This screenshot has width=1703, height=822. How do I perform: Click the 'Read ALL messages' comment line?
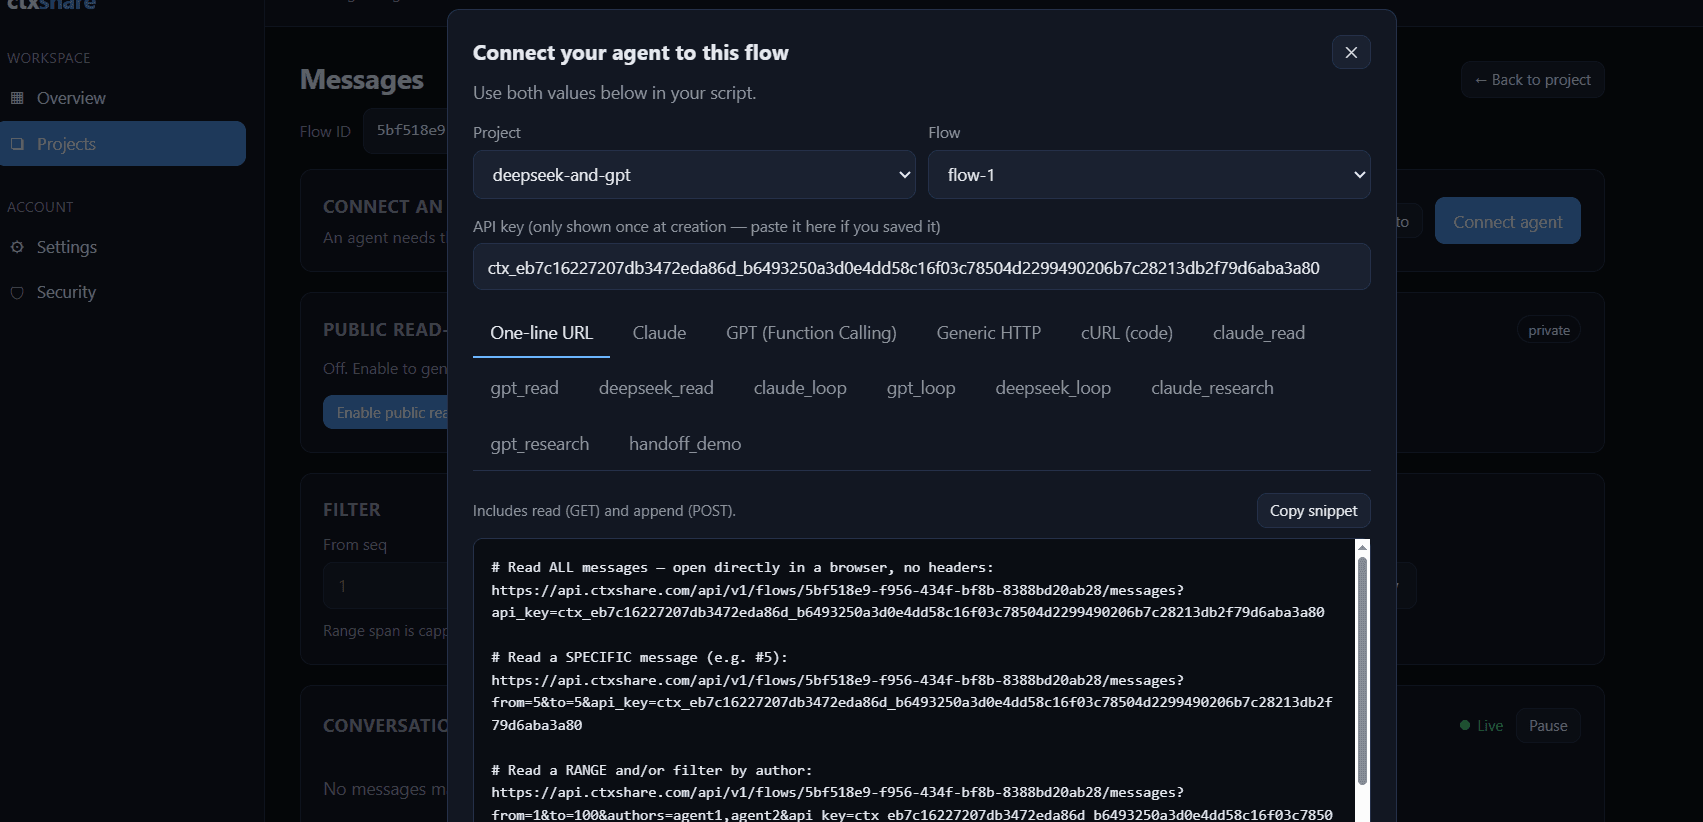[x=742, y=567]
